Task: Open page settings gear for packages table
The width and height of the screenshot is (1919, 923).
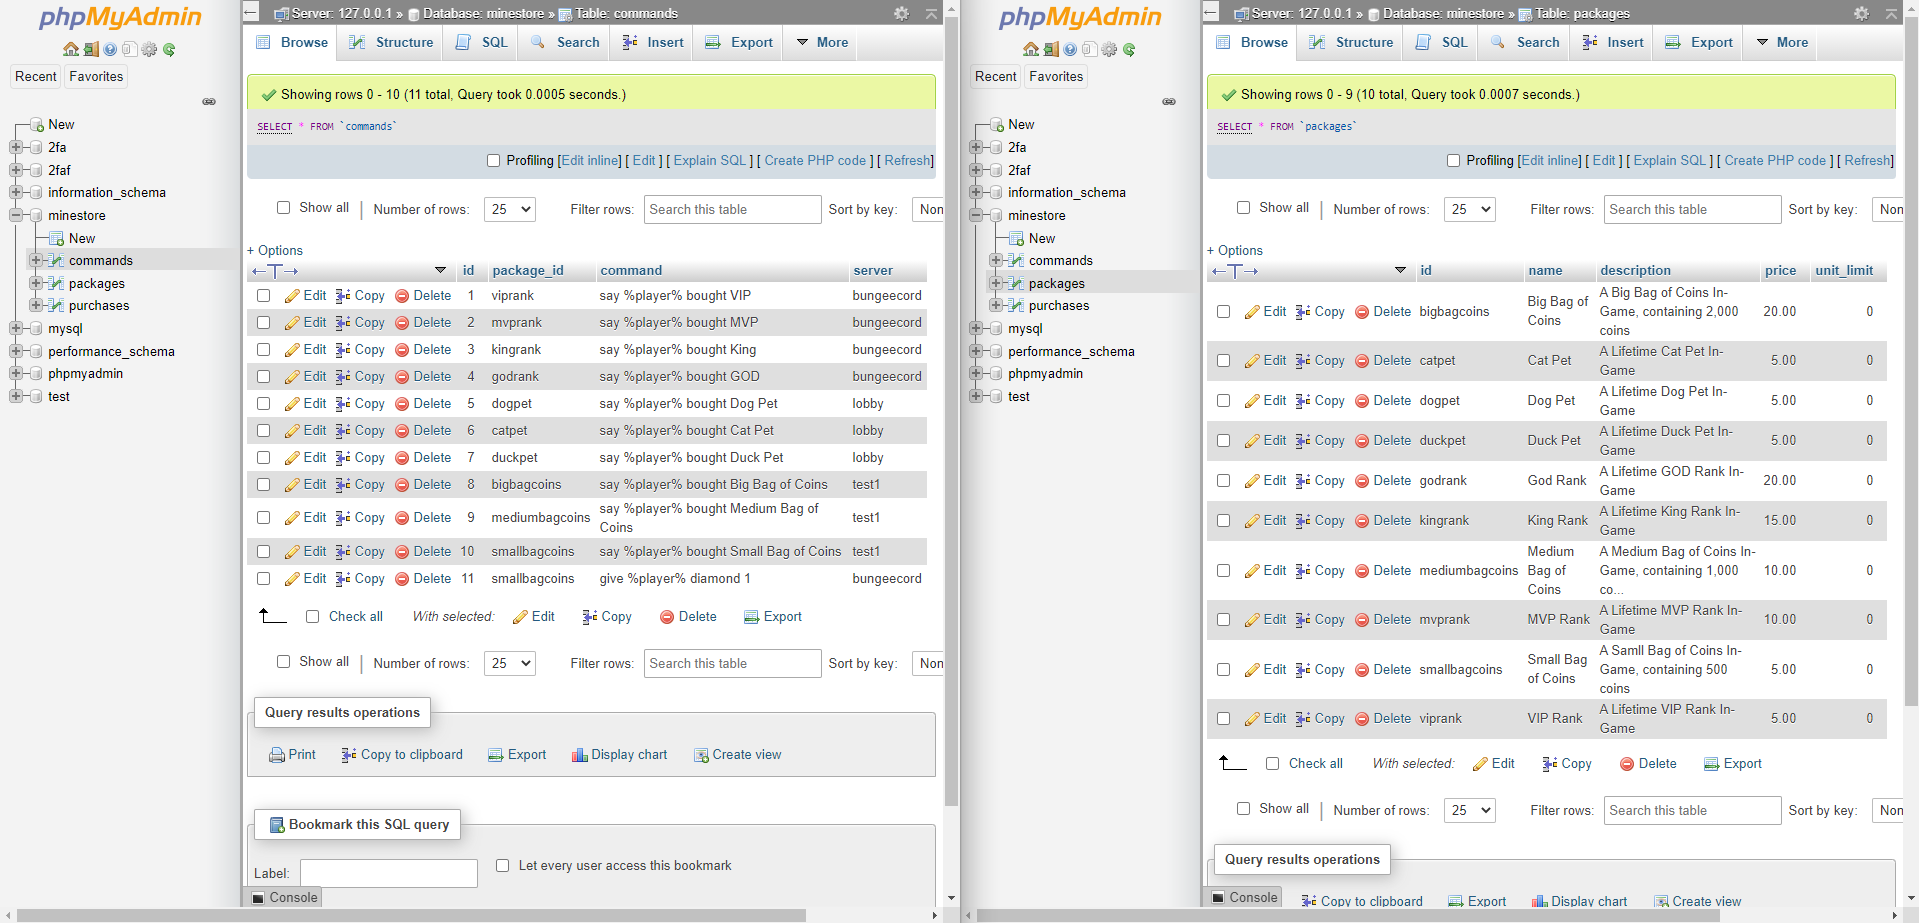Action: pos(1861,13)
